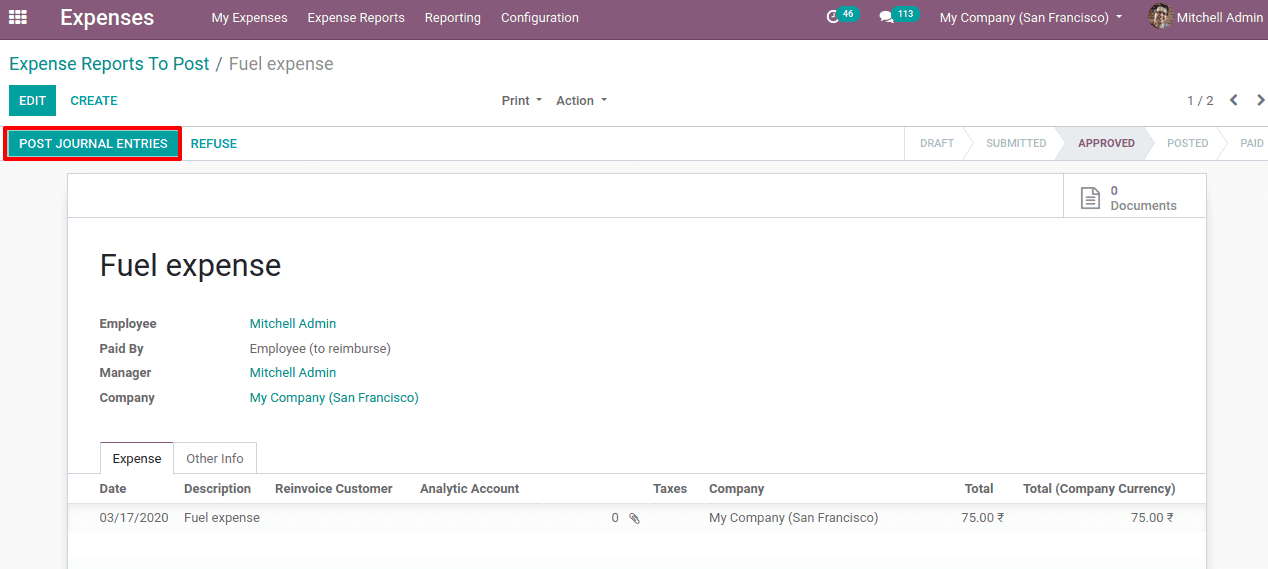Click the 0 Documents stat button
1268x569 pixels.
1134,198
